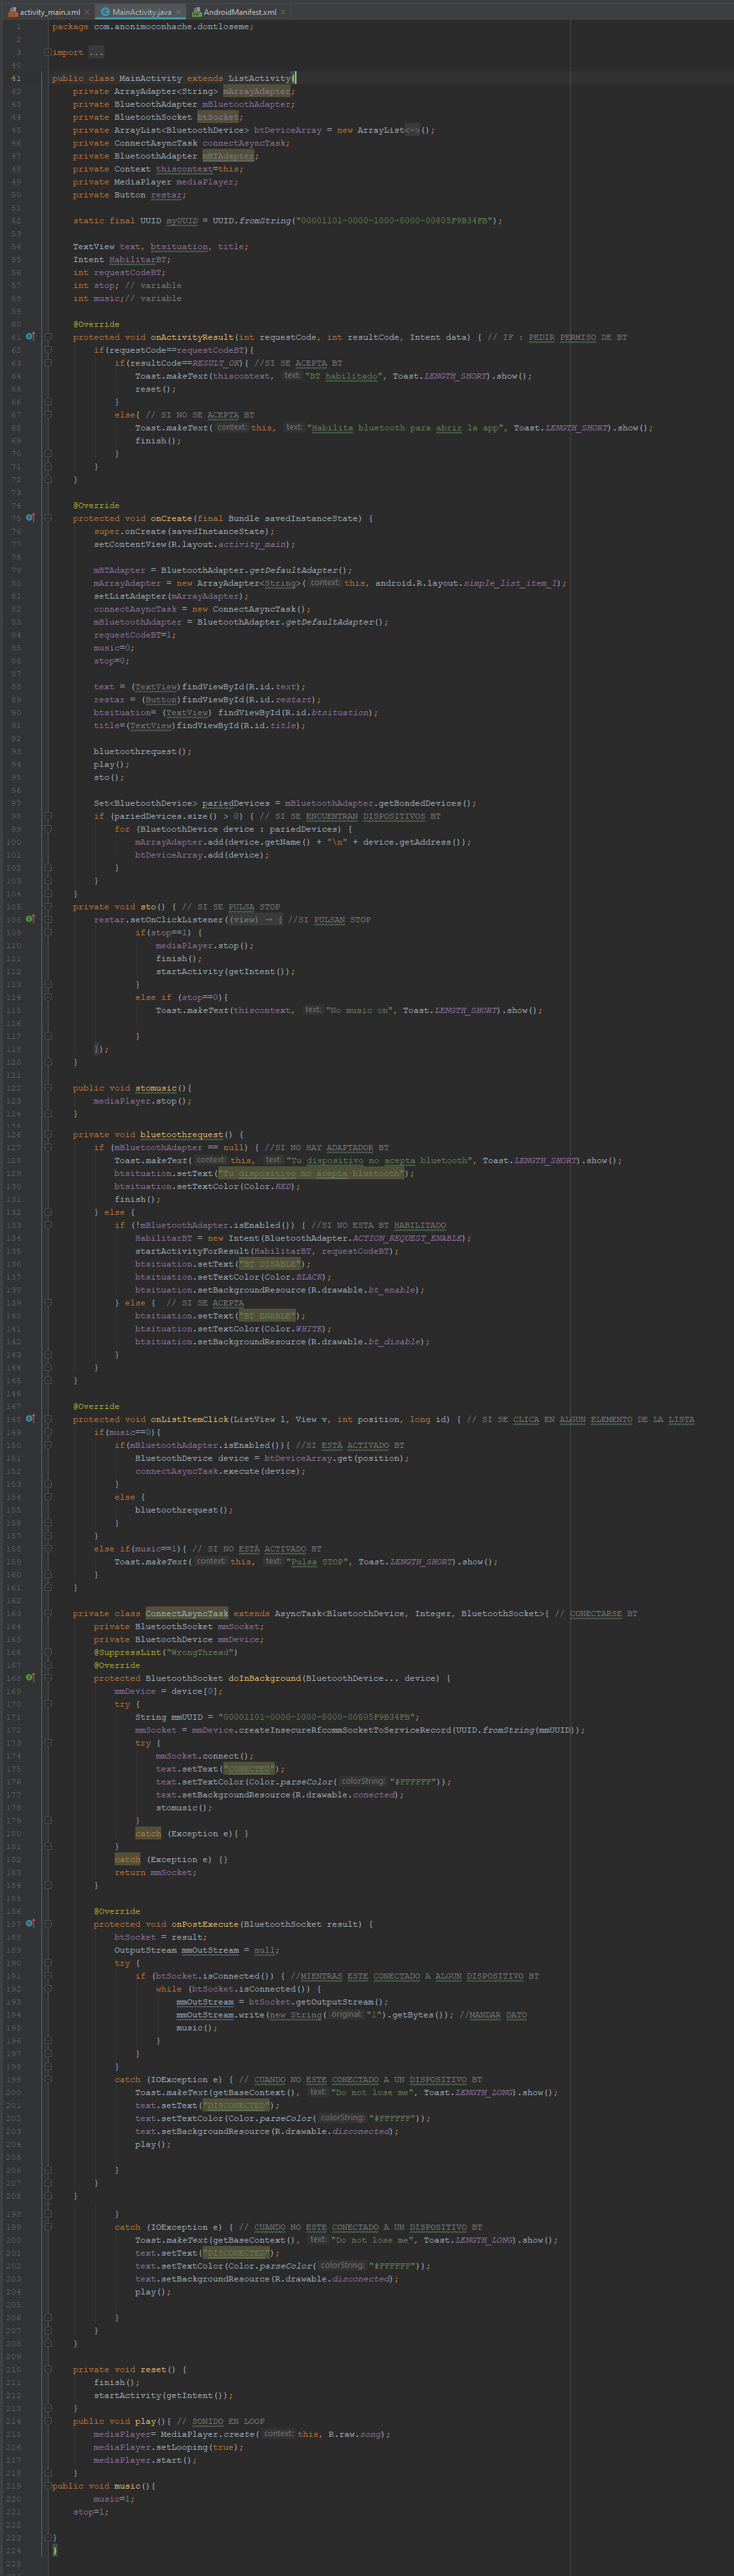Select the MainActivity.java editor tab
734x2576 pixels.
coord(141,12)
